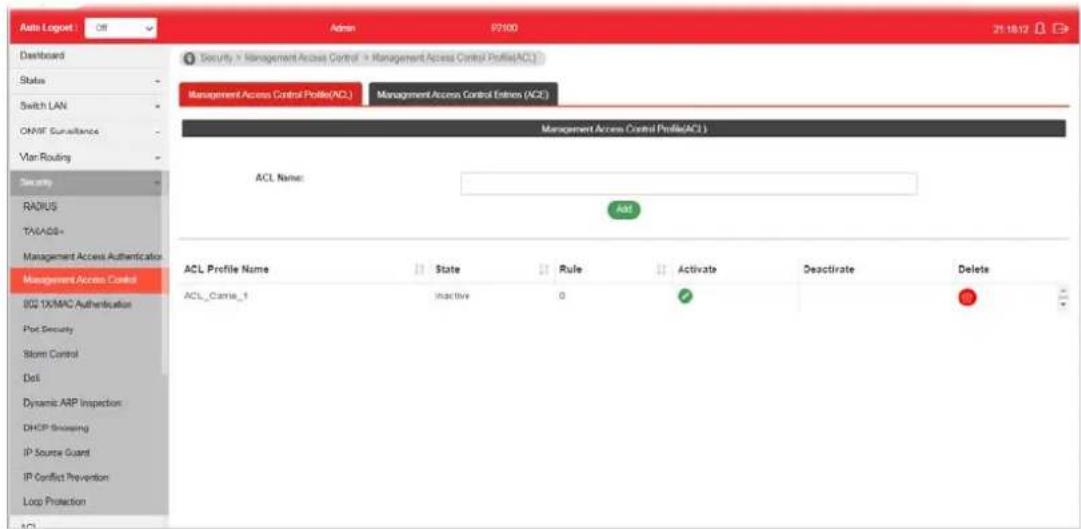Focus the ACL Name input field
Viewport: 1081px width, 529px height.
[688, 183]
